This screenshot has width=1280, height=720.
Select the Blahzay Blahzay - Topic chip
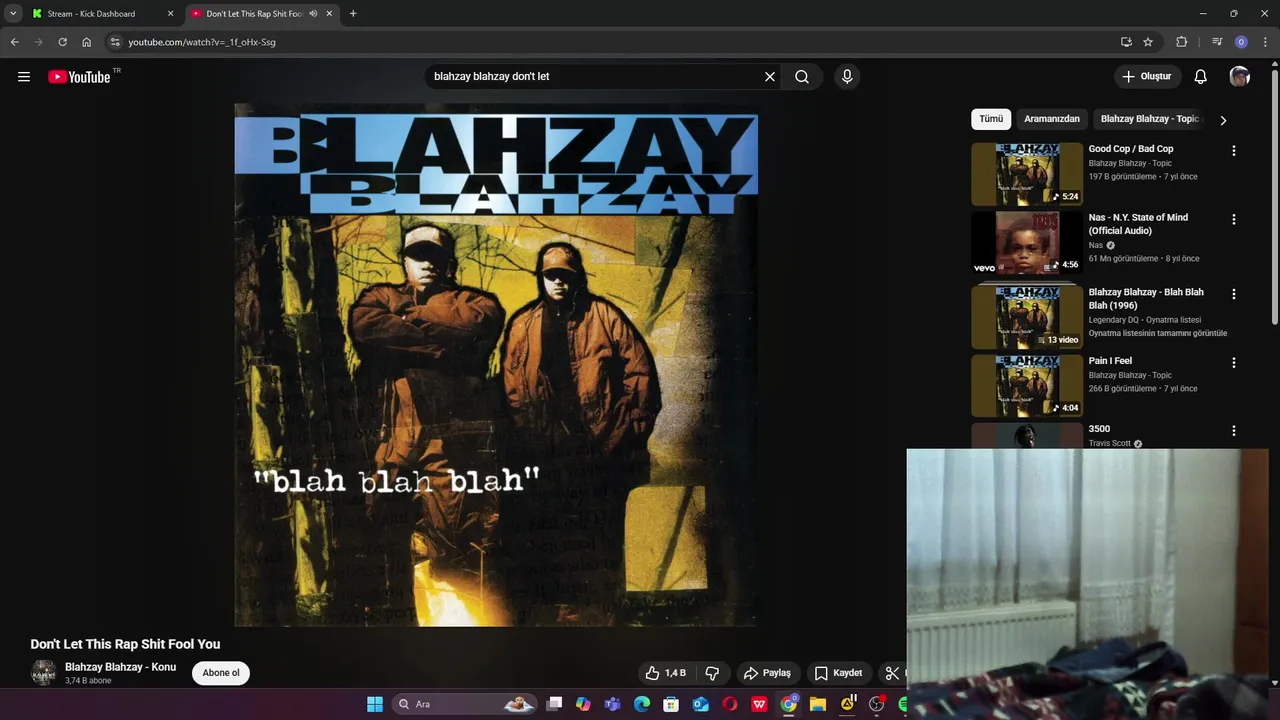pyautogui.click(x=1149, y=119)
